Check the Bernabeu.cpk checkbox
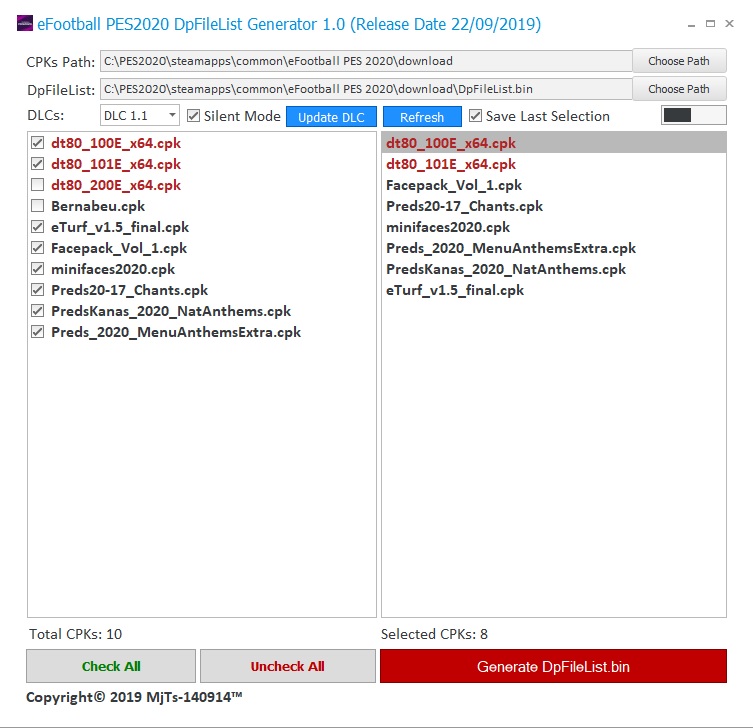The height and width of the screenshot is (728, 753). tap(37, 206)
